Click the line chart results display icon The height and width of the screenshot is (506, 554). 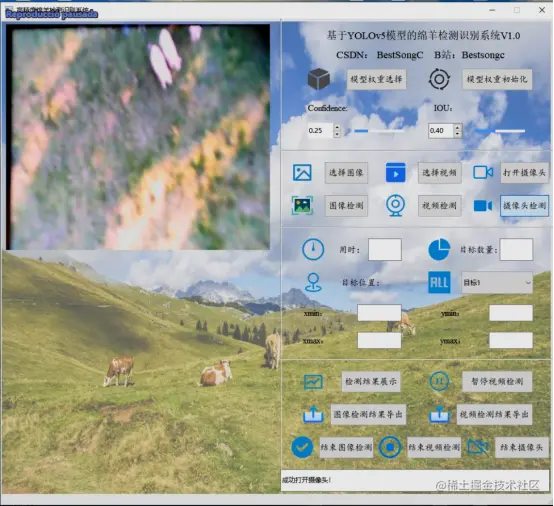tap(313, 382)
